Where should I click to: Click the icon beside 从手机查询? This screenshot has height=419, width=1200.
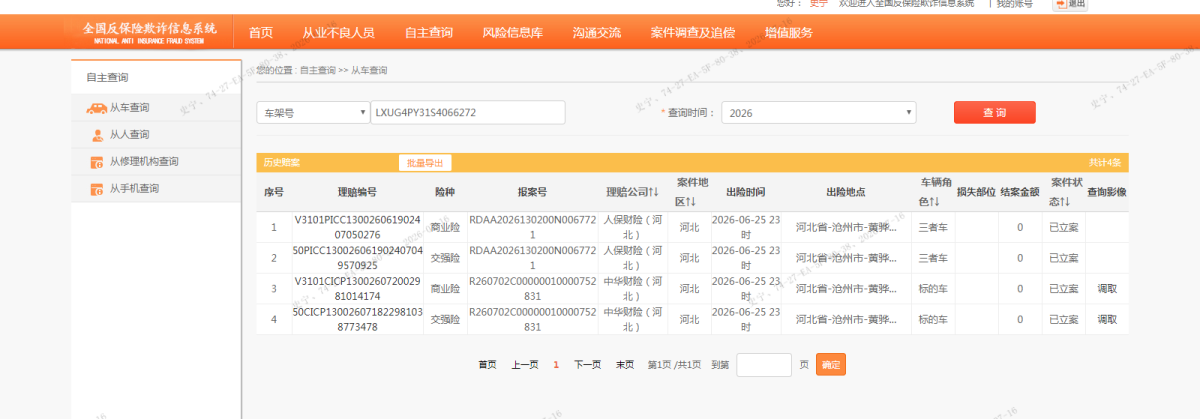click(97, 189)
